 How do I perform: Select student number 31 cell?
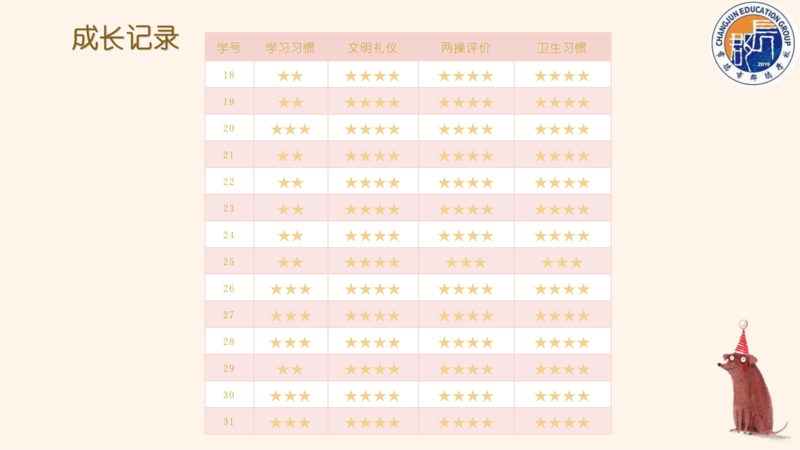pyautogui.click(x=229, y=422)
